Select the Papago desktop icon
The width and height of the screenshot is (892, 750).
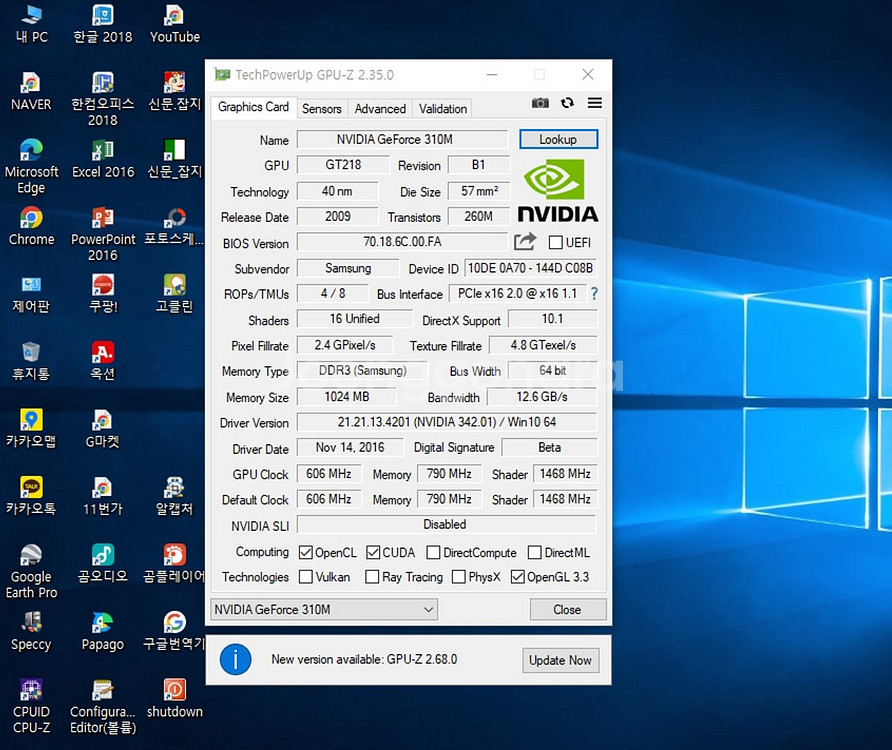click(103, 632)
